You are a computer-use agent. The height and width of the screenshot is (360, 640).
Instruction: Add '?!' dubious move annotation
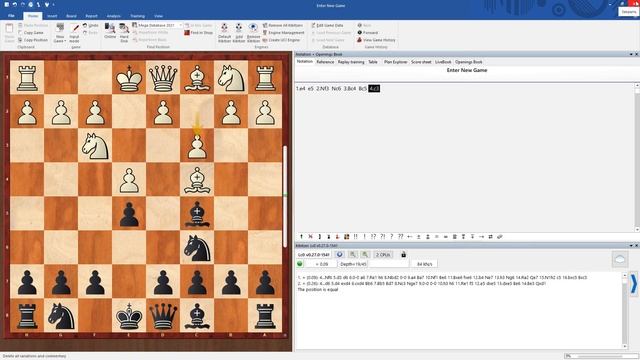(382, 237)
